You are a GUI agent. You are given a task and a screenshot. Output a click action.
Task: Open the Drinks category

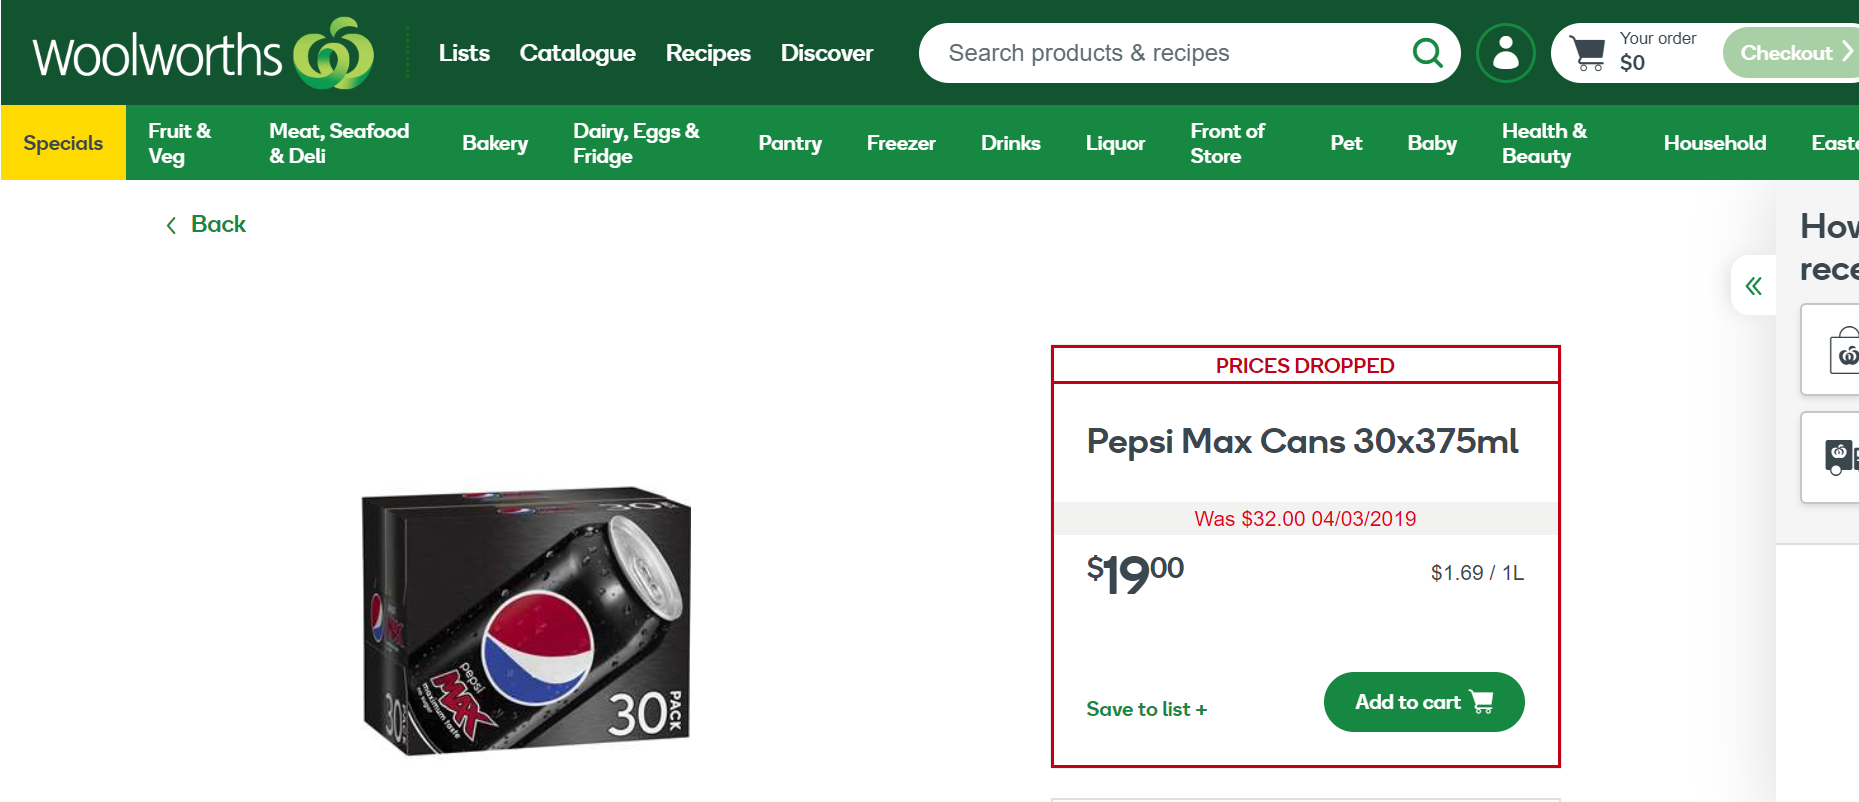(1010, 143)
